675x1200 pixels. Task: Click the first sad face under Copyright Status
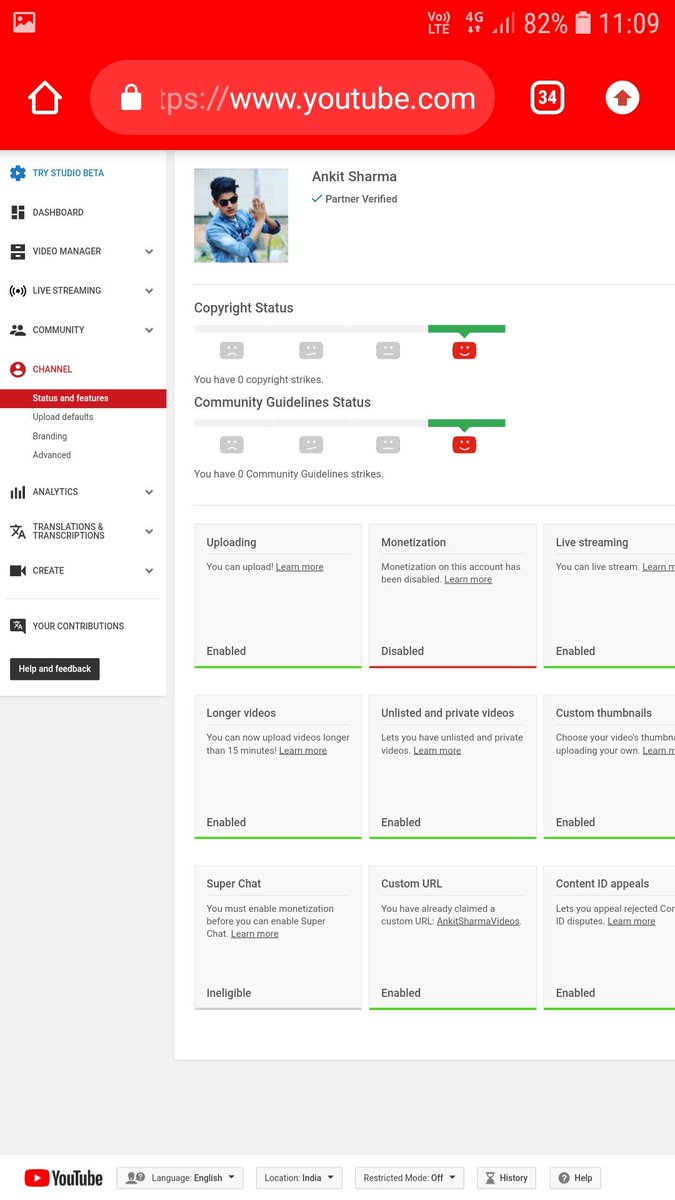[232, 350]
